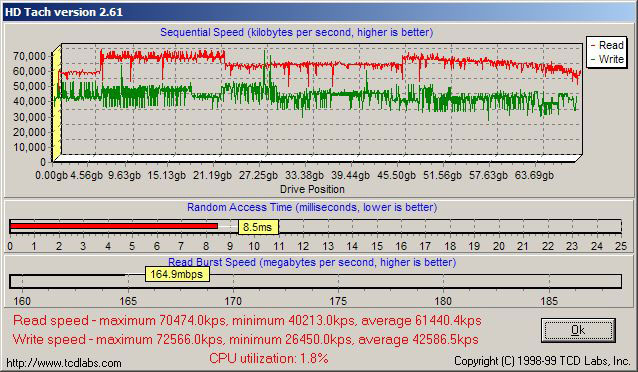
Task: Click the 15.13gb drive position label
Action: coord(166,175)
